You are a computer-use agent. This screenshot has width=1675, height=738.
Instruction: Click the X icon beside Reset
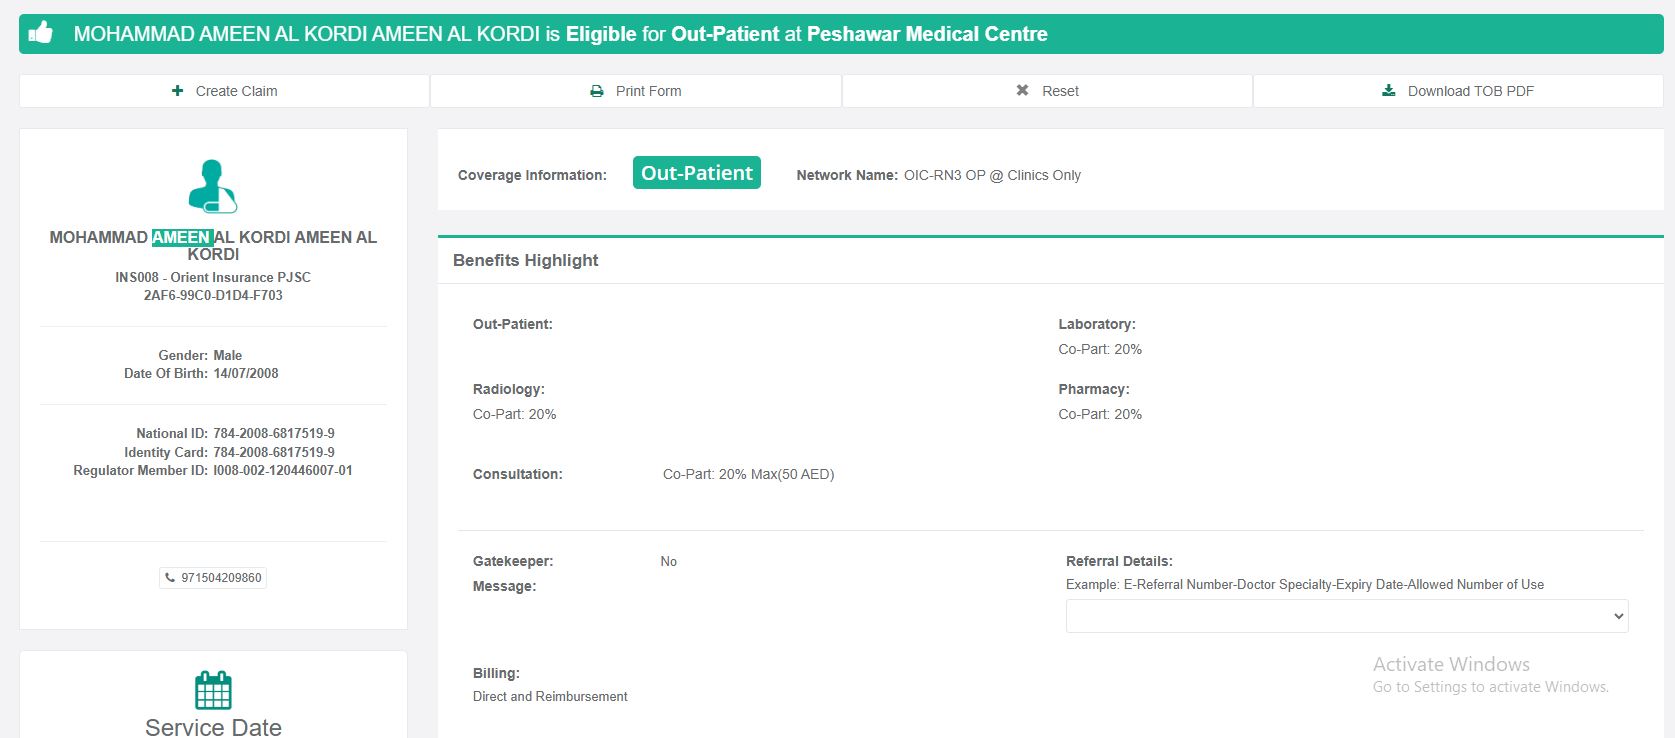(1022, 91)
